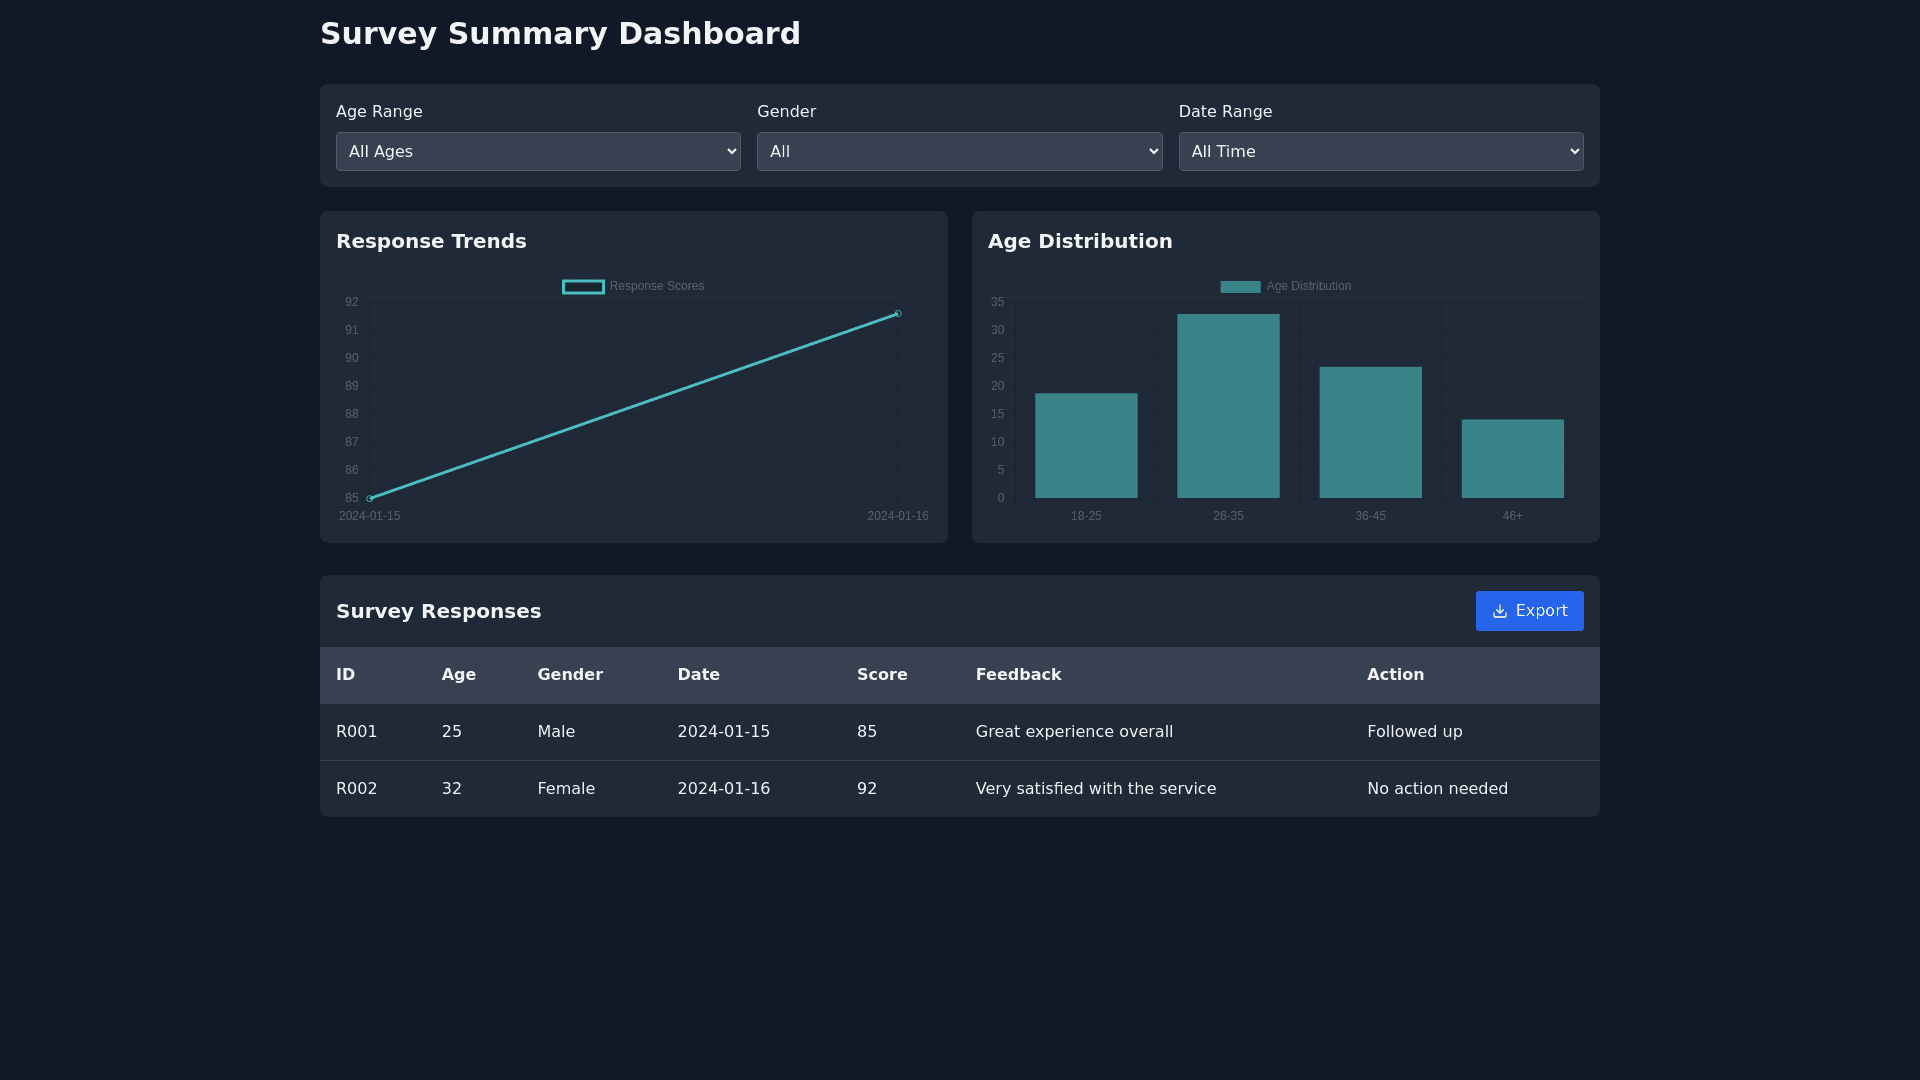Select the R001 row ID cell
The height and width of the screenshot is (1080, 1920).
pos(357,732)
